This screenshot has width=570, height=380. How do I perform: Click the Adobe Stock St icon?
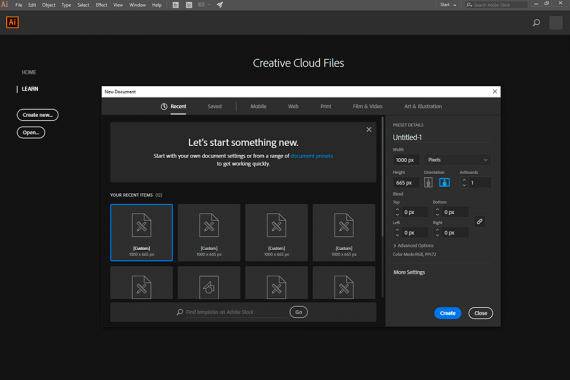point(189,5)
